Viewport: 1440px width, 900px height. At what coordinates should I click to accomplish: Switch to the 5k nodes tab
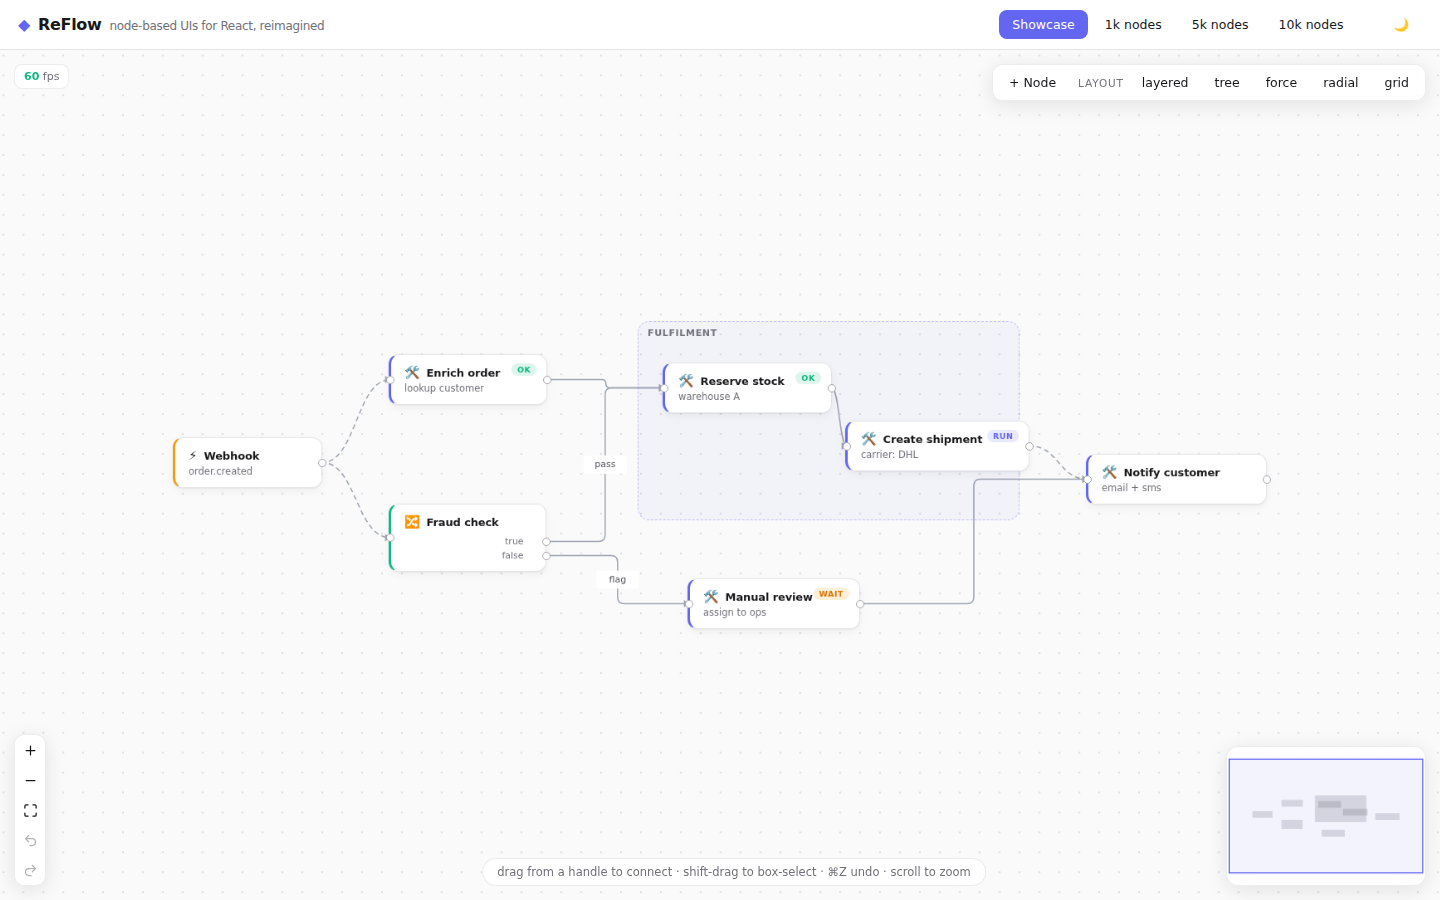point(1220,25)
